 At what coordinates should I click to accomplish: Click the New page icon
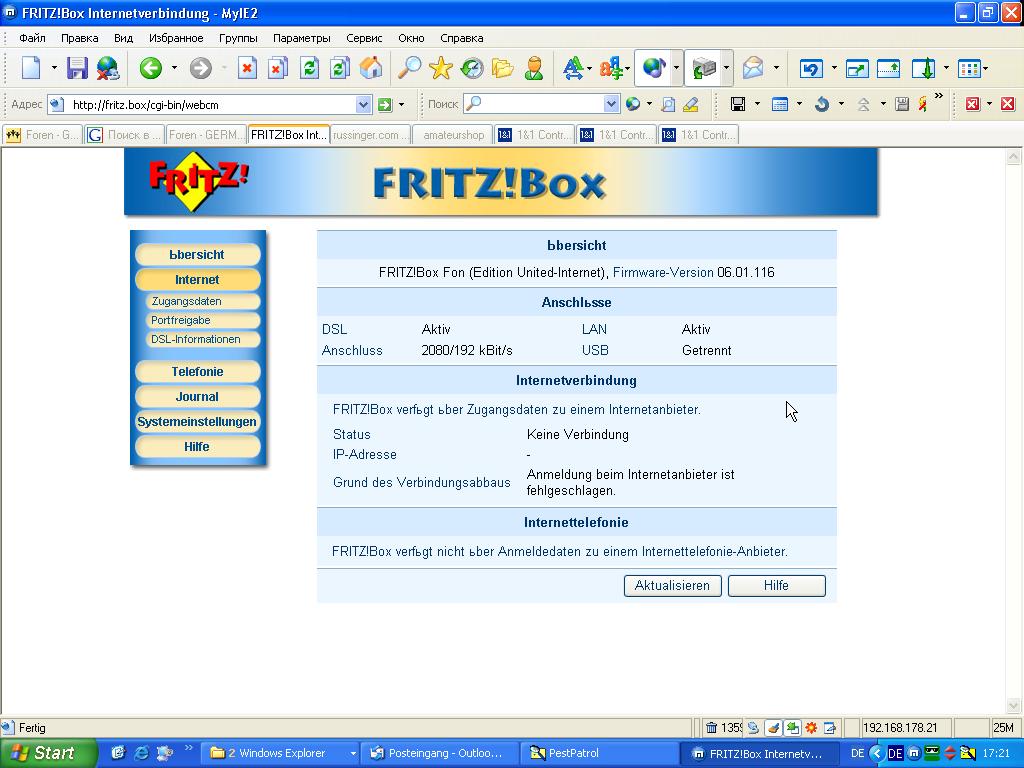31,67
